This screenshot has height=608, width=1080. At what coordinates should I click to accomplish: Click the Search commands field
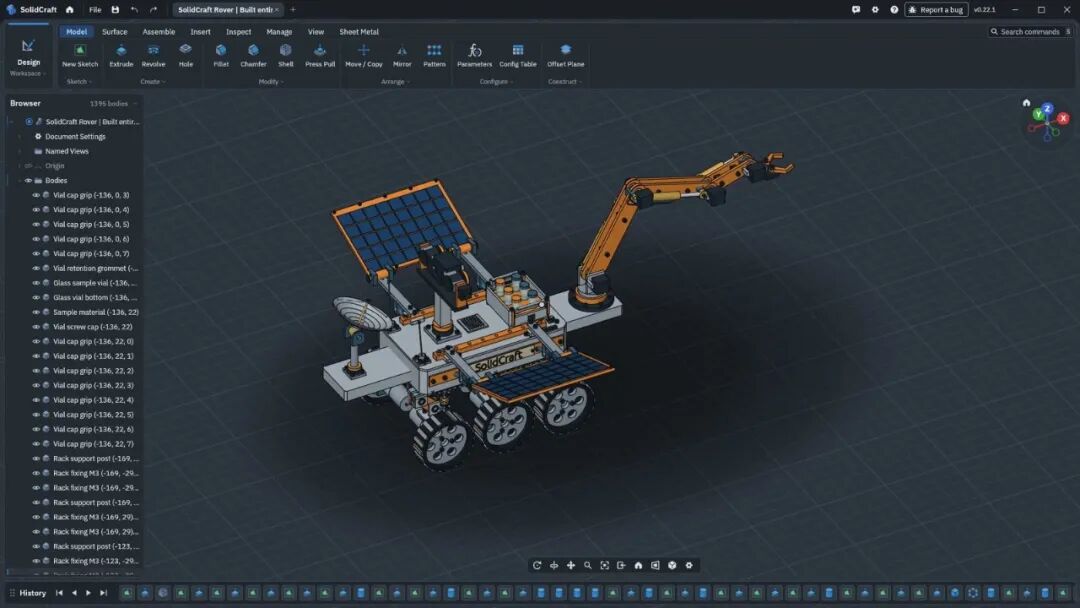tap(1030, 32)
